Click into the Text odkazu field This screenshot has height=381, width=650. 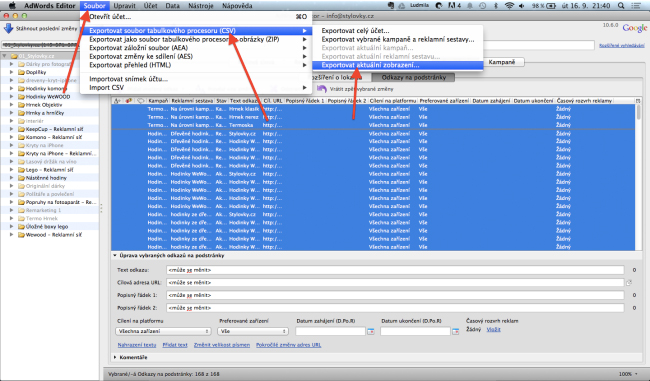[395, 270]
